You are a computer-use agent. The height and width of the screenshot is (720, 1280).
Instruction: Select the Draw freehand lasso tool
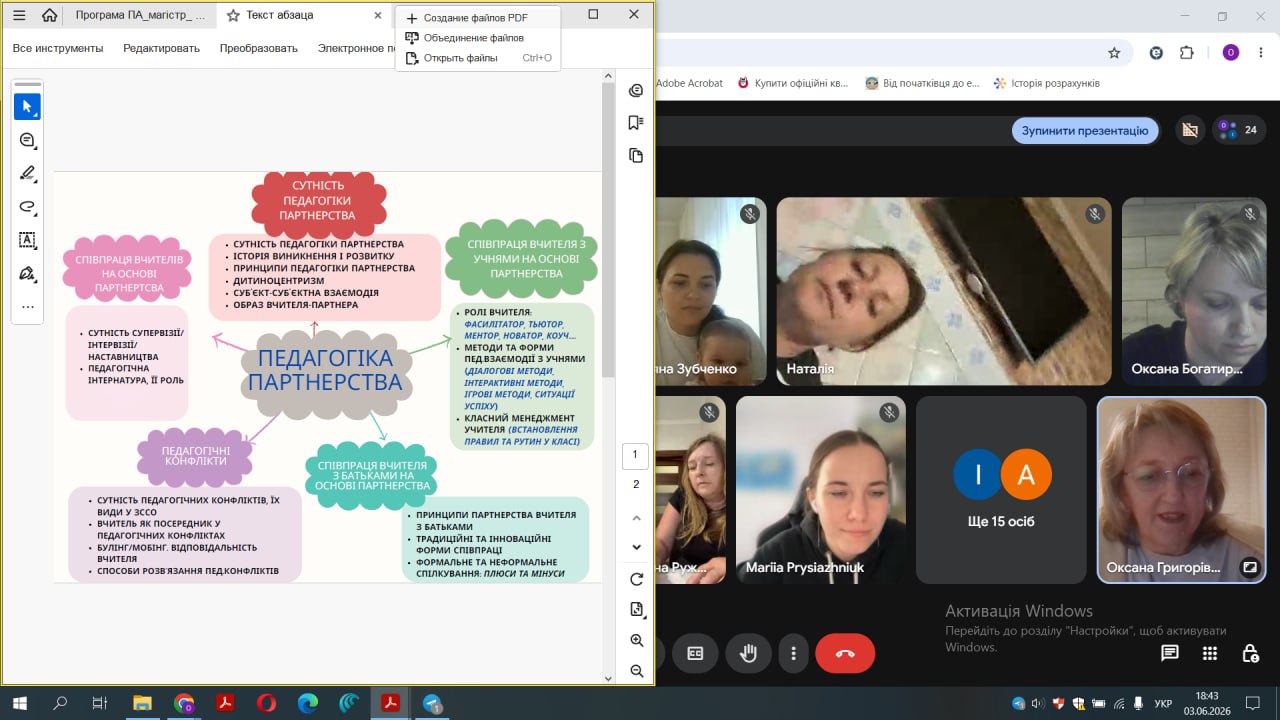(27, 207)
